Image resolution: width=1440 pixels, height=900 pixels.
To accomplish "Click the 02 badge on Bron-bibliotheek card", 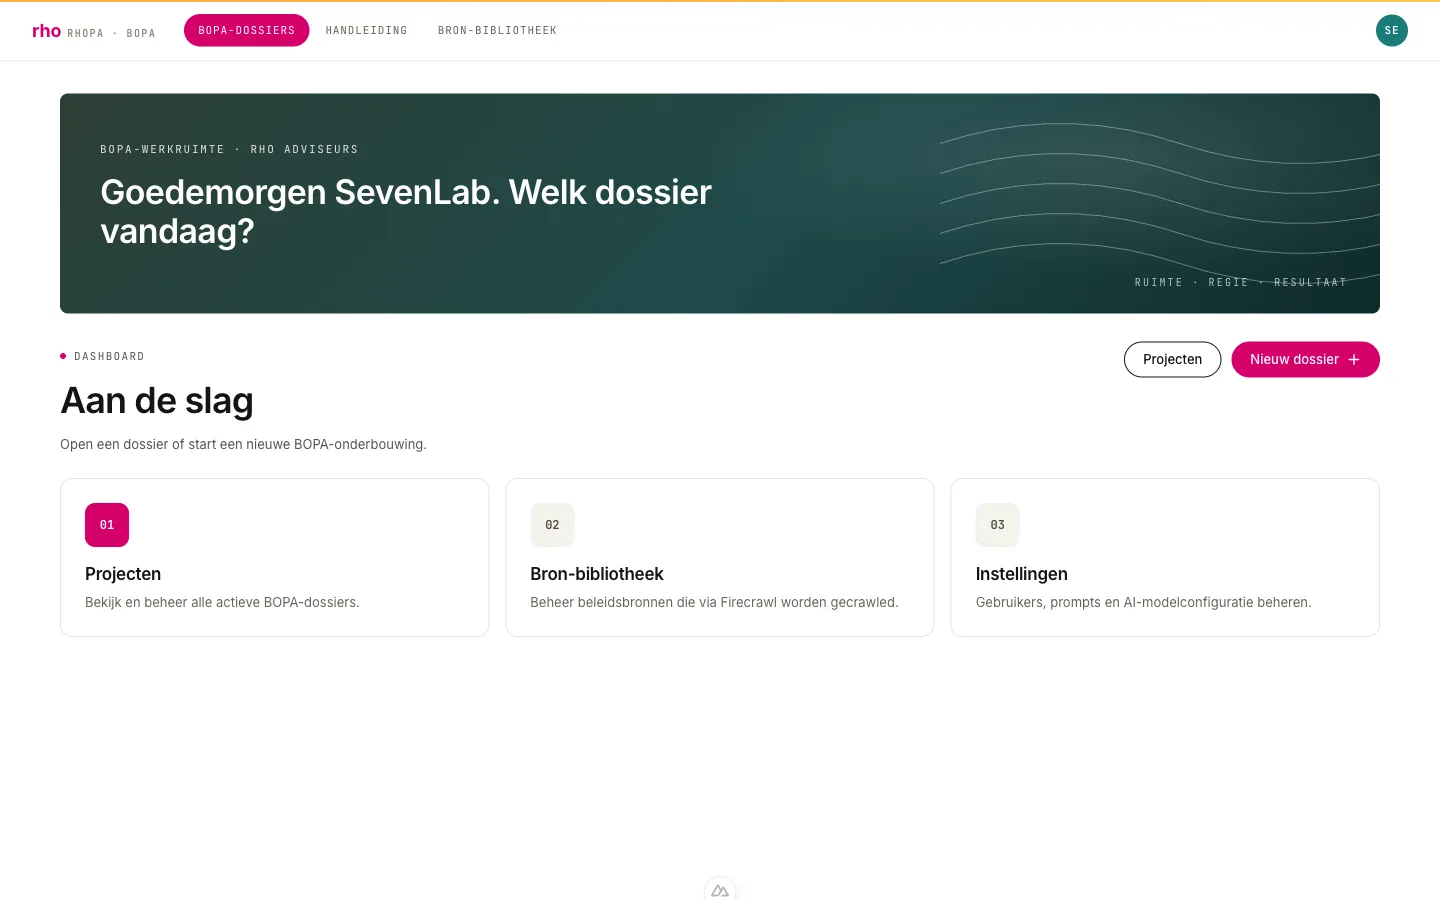I will [552, 525].
